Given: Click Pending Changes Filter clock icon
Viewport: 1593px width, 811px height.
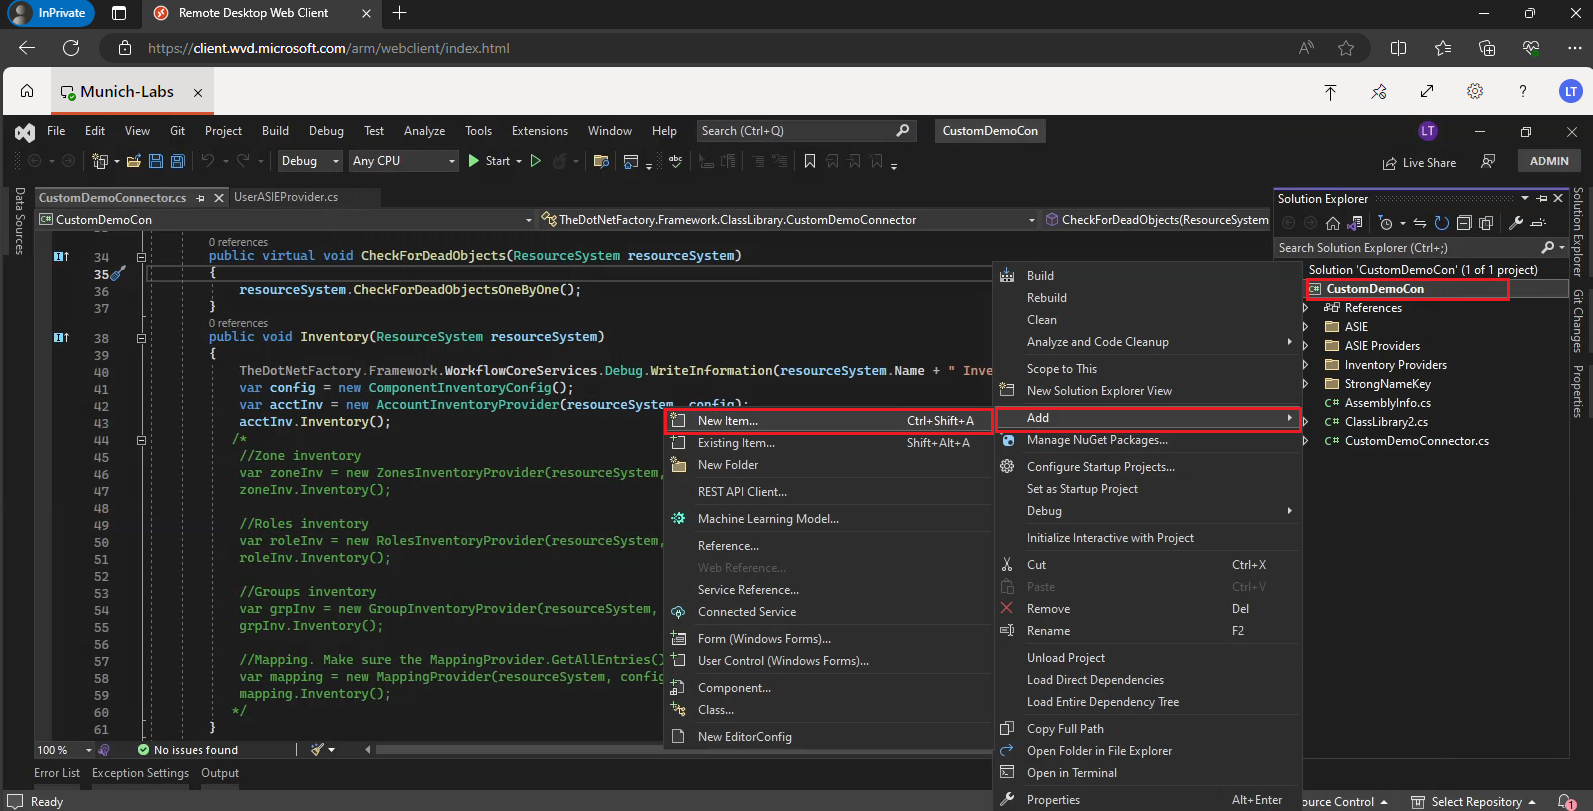Looking at the screenshot, I should tap(1385, 223).
